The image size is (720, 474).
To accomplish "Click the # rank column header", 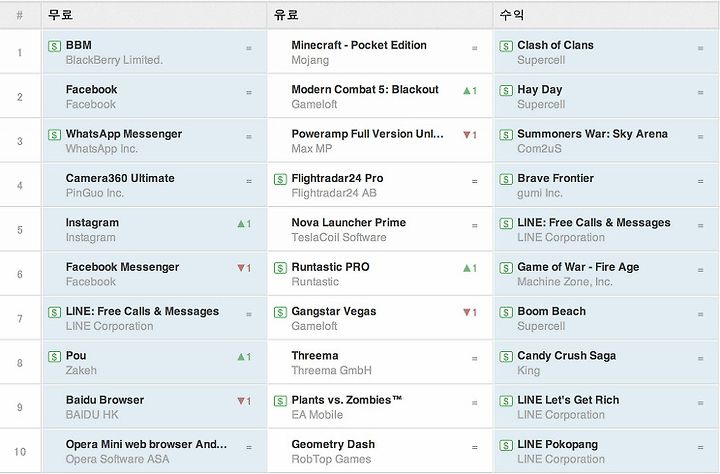I will [19, 15].
